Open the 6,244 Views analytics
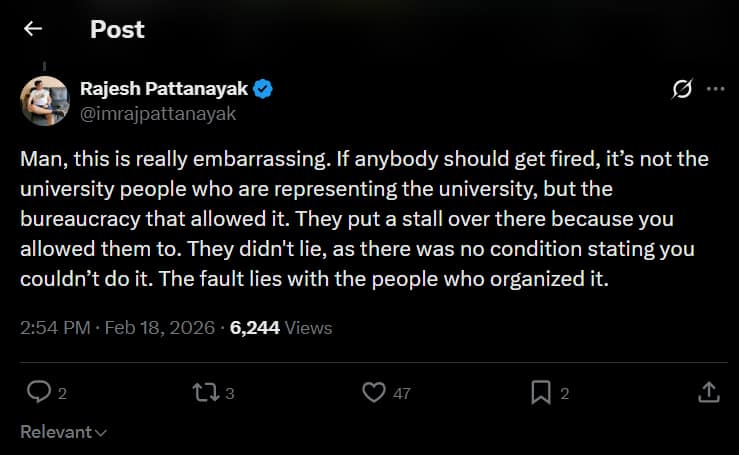Image resolution: width=739 pixels, height=455 pixels. (281, 327)
